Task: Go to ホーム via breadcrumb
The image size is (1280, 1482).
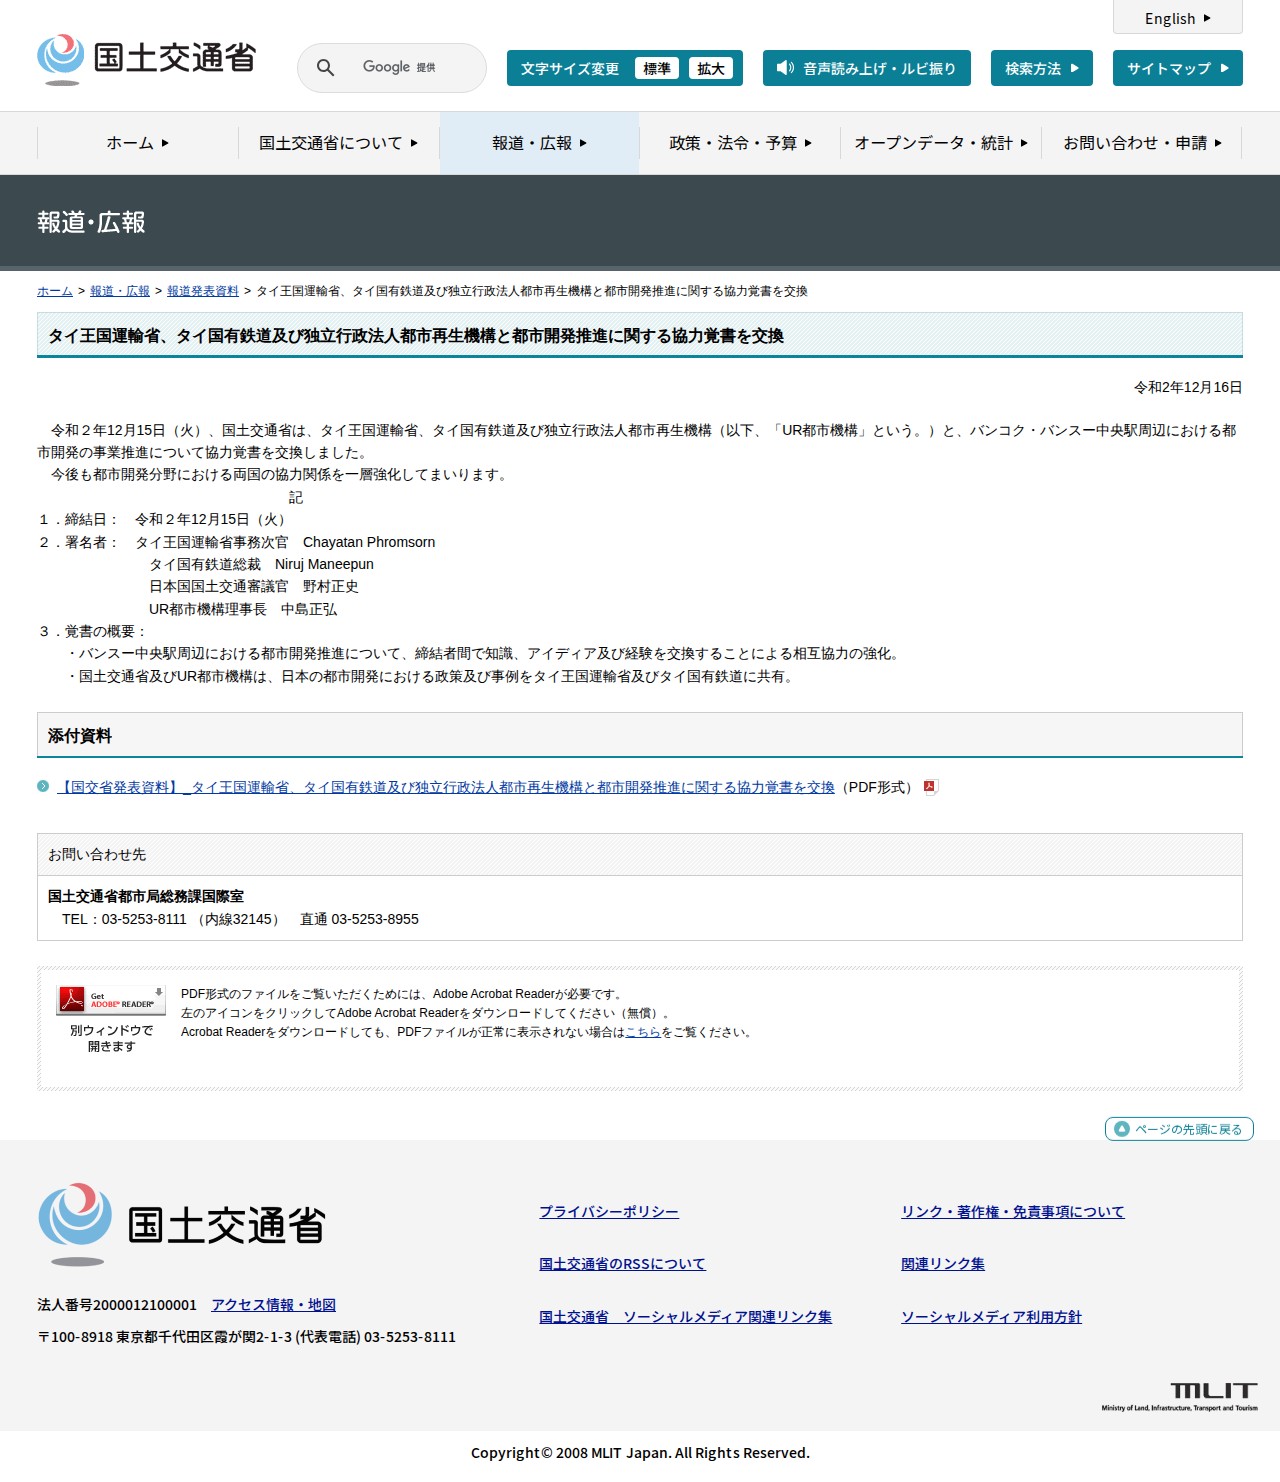Action: [x=55, y=291]
